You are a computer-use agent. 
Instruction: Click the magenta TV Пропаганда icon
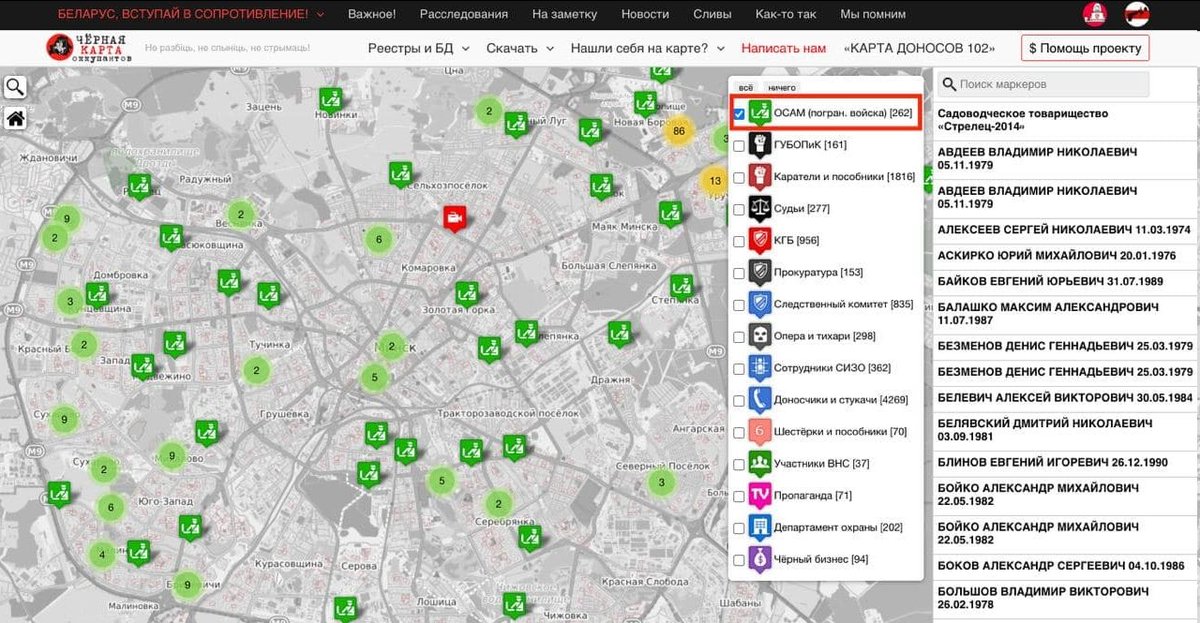point(760,495)
